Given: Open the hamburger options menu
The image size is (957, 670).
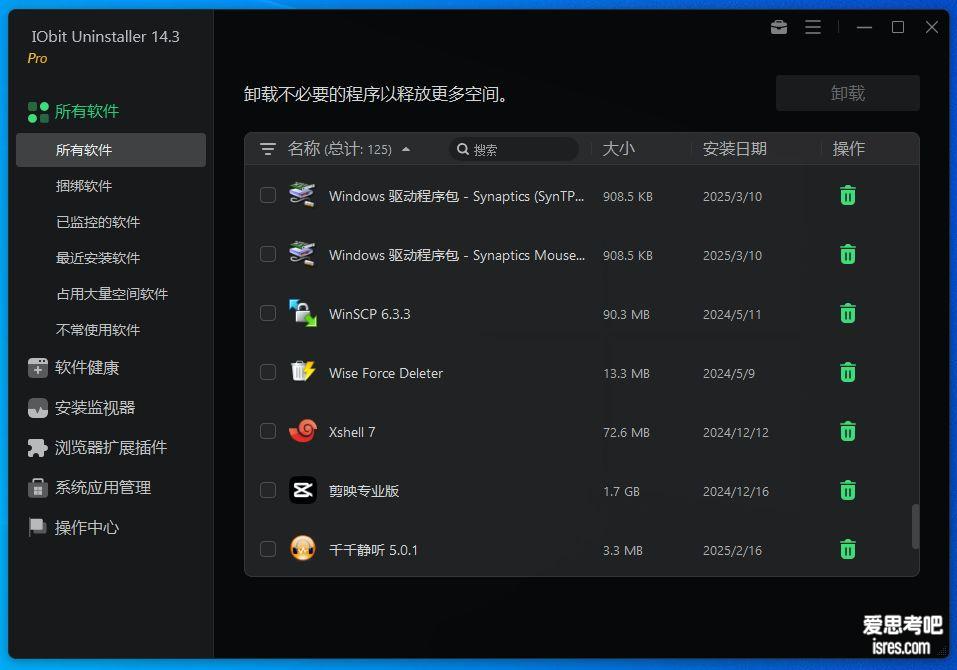Looking at the screenshot, I should click(812, 27).
